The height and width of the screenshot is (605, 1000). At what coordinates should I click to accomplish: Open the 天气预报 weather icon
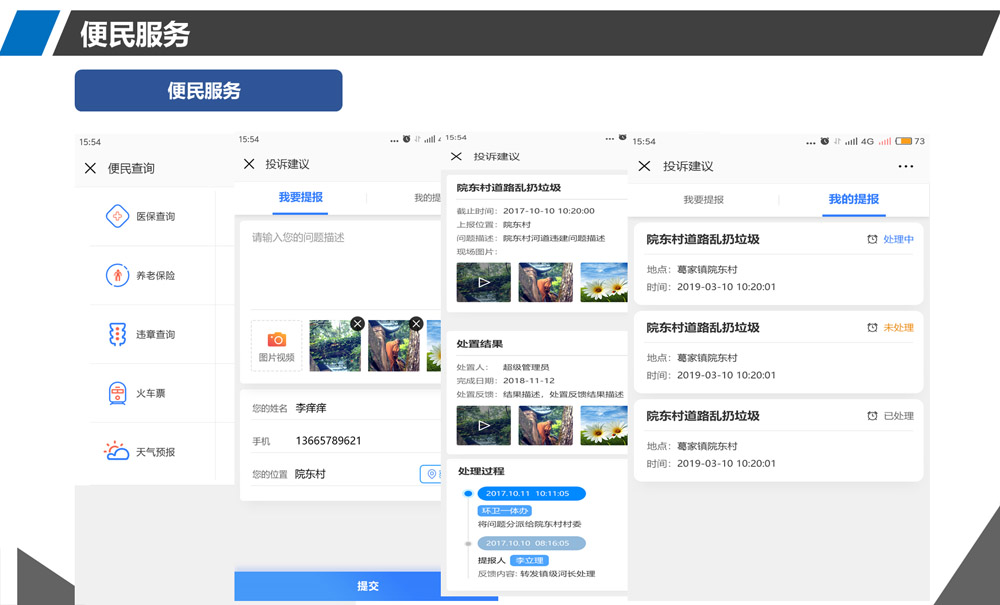pyautogui.click(x=116, y=451)
